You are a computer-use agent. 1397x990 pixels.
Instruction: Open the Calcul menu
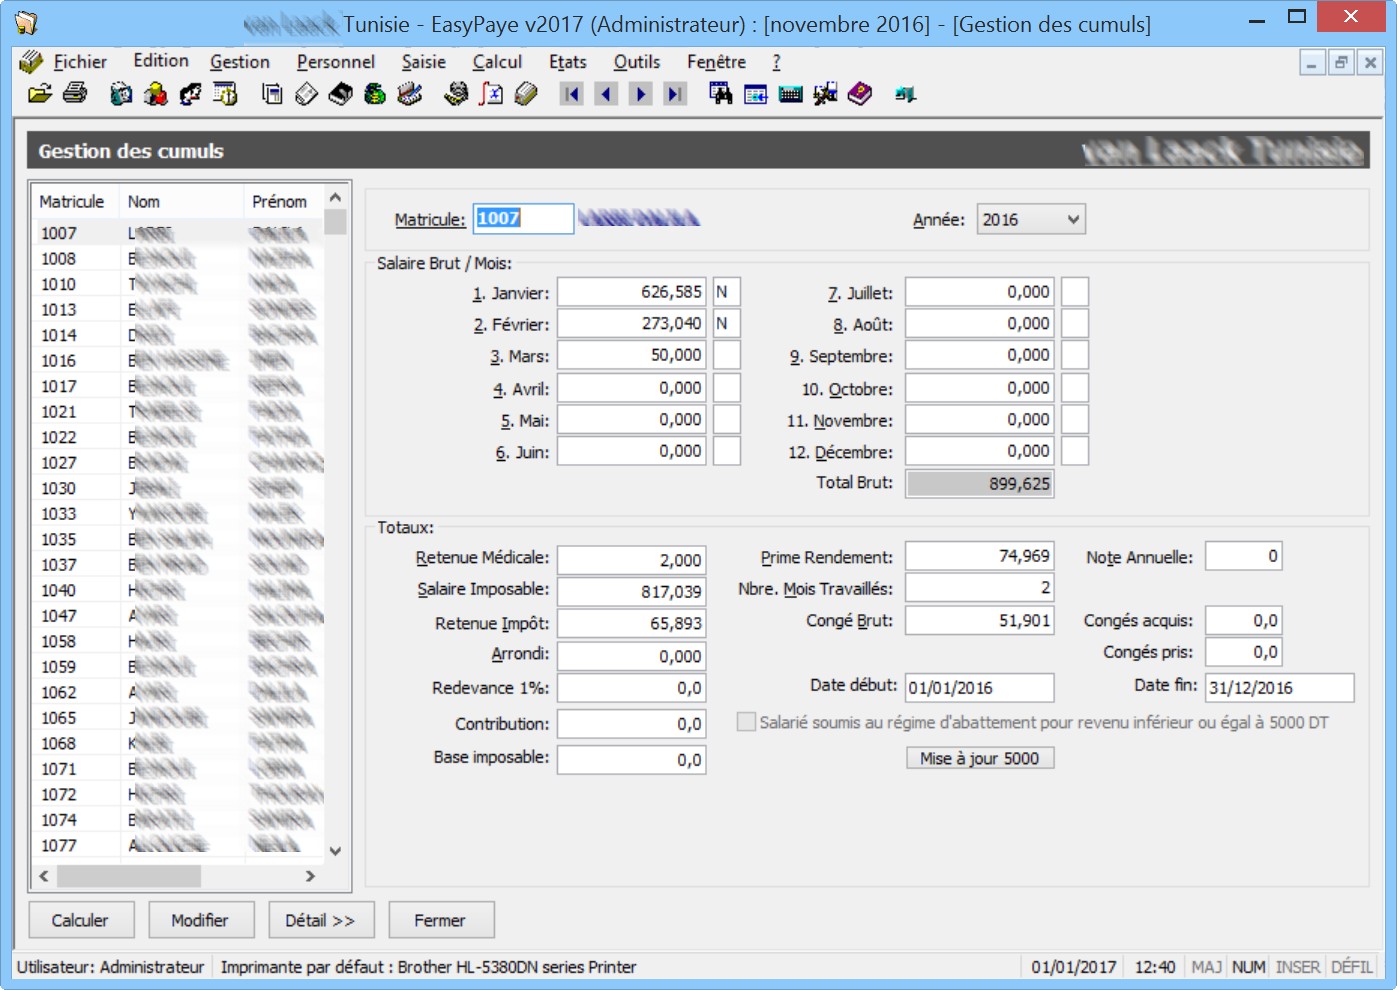coord(497,62)
